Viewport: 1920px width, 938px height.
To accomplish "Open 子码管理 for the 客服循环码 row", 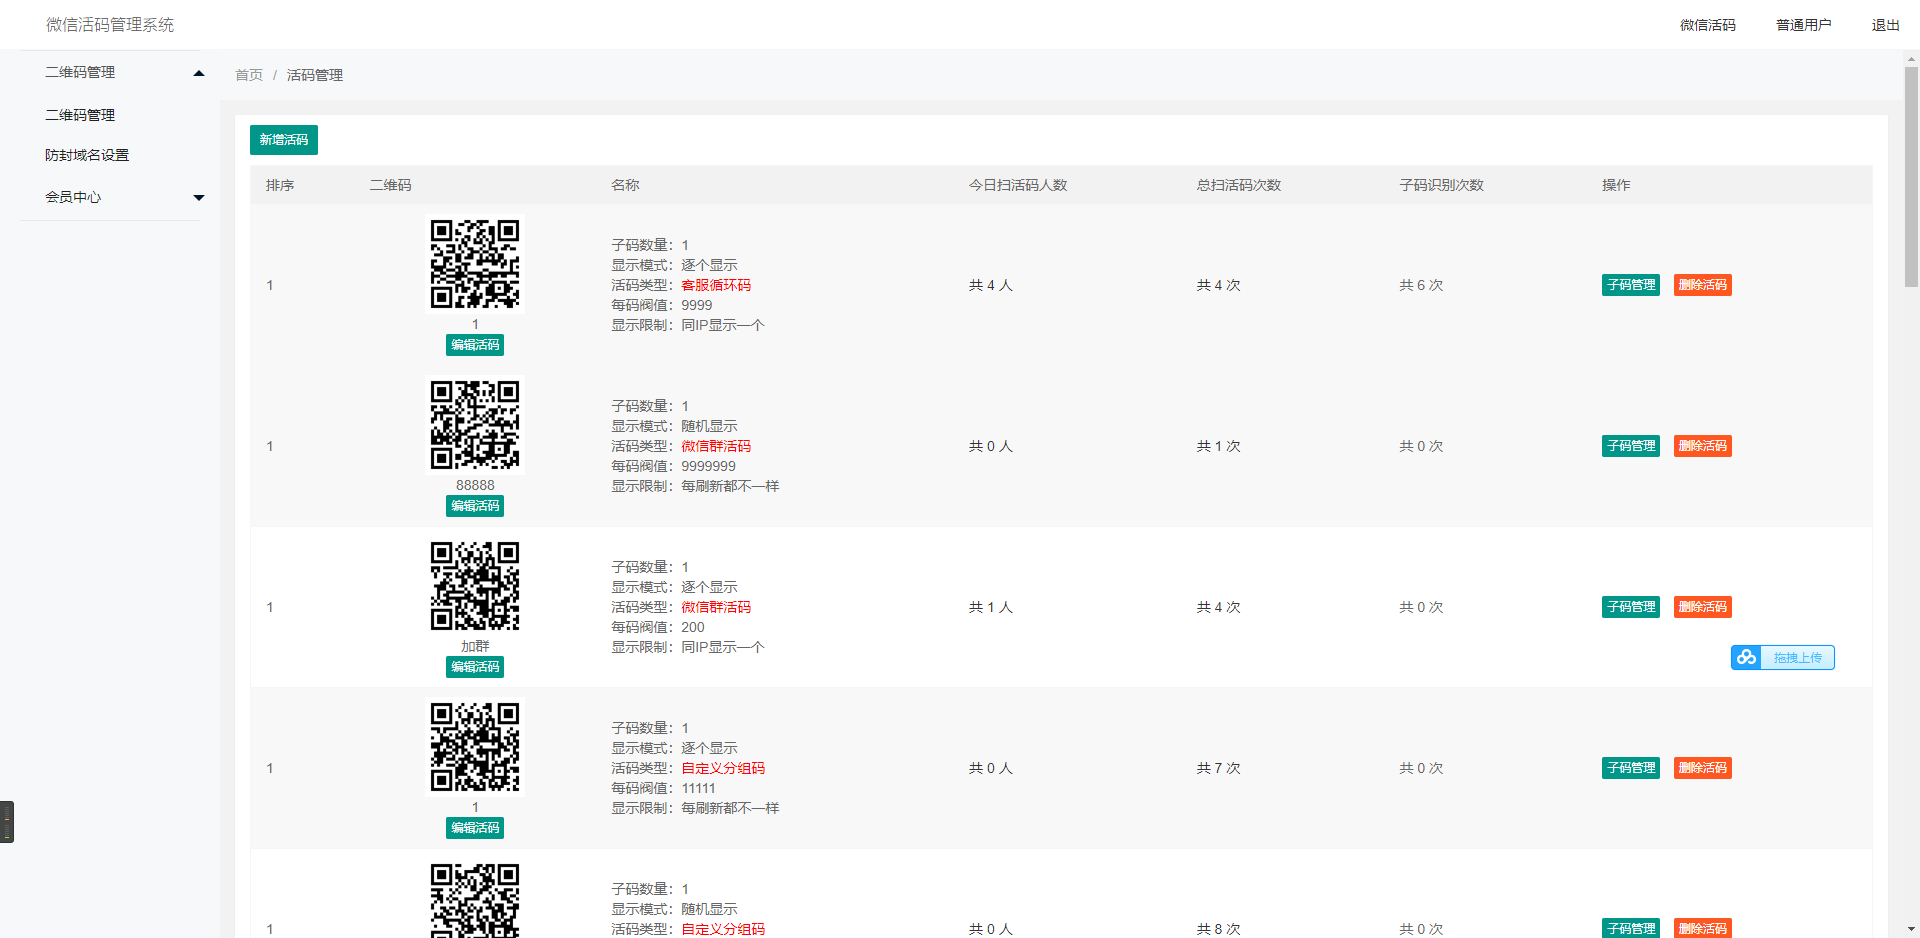I will tap(1631, 285).
